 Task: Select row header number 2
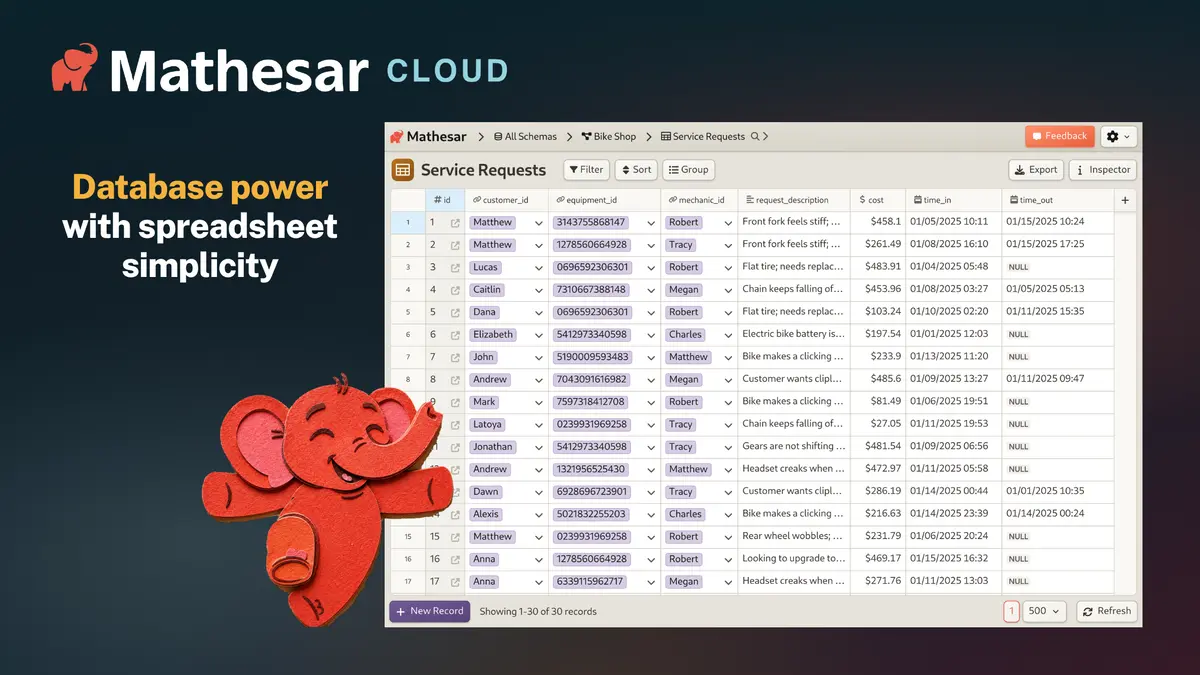pos(407,245)
